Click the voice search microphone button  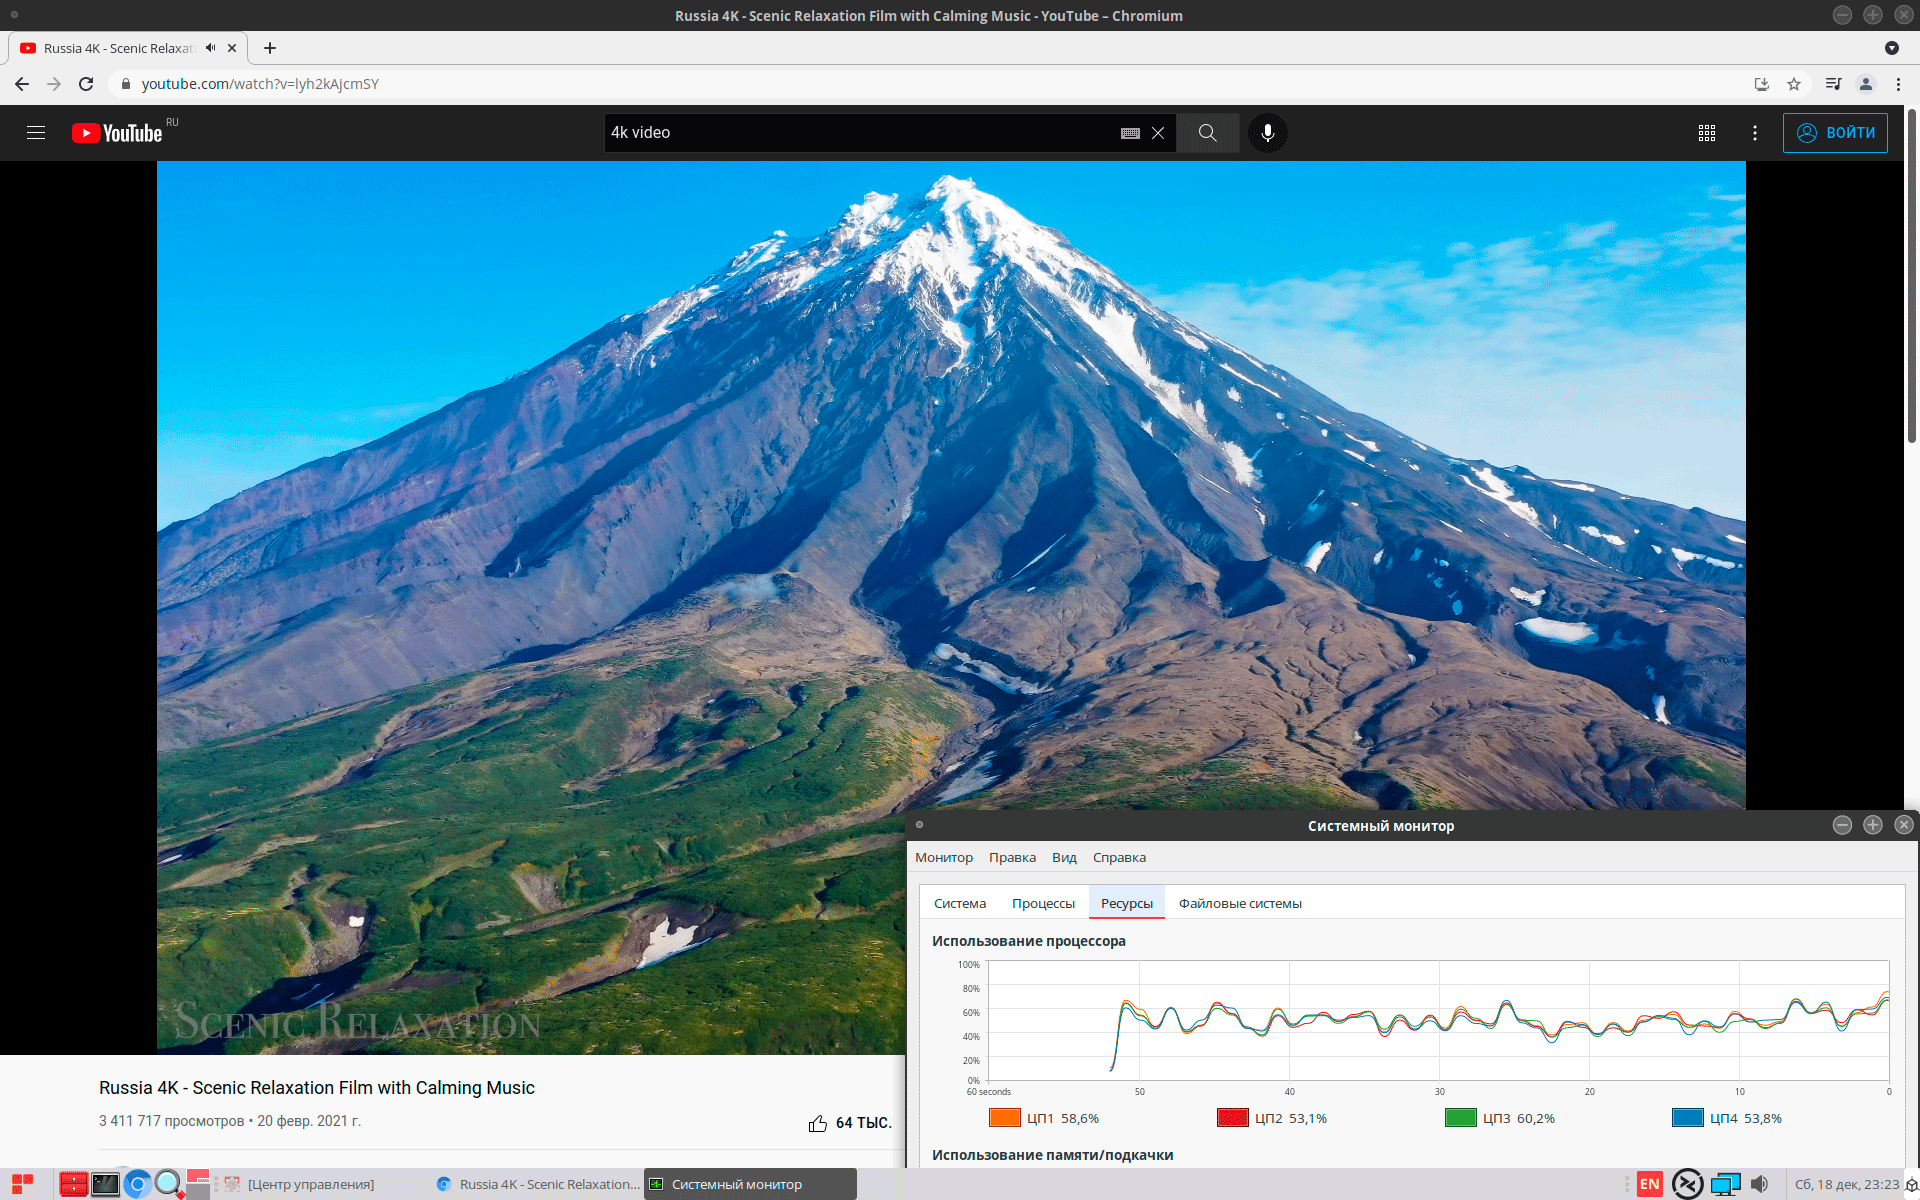pyautogui.click(x=1267, y=133)
